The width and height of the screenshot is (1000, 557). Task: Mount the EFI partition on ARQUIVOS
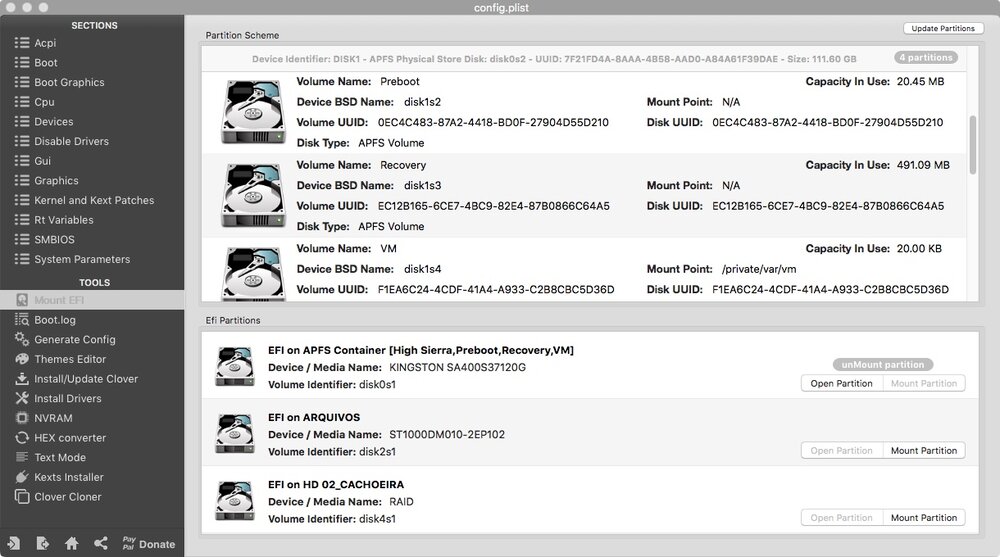pos(924,451)
